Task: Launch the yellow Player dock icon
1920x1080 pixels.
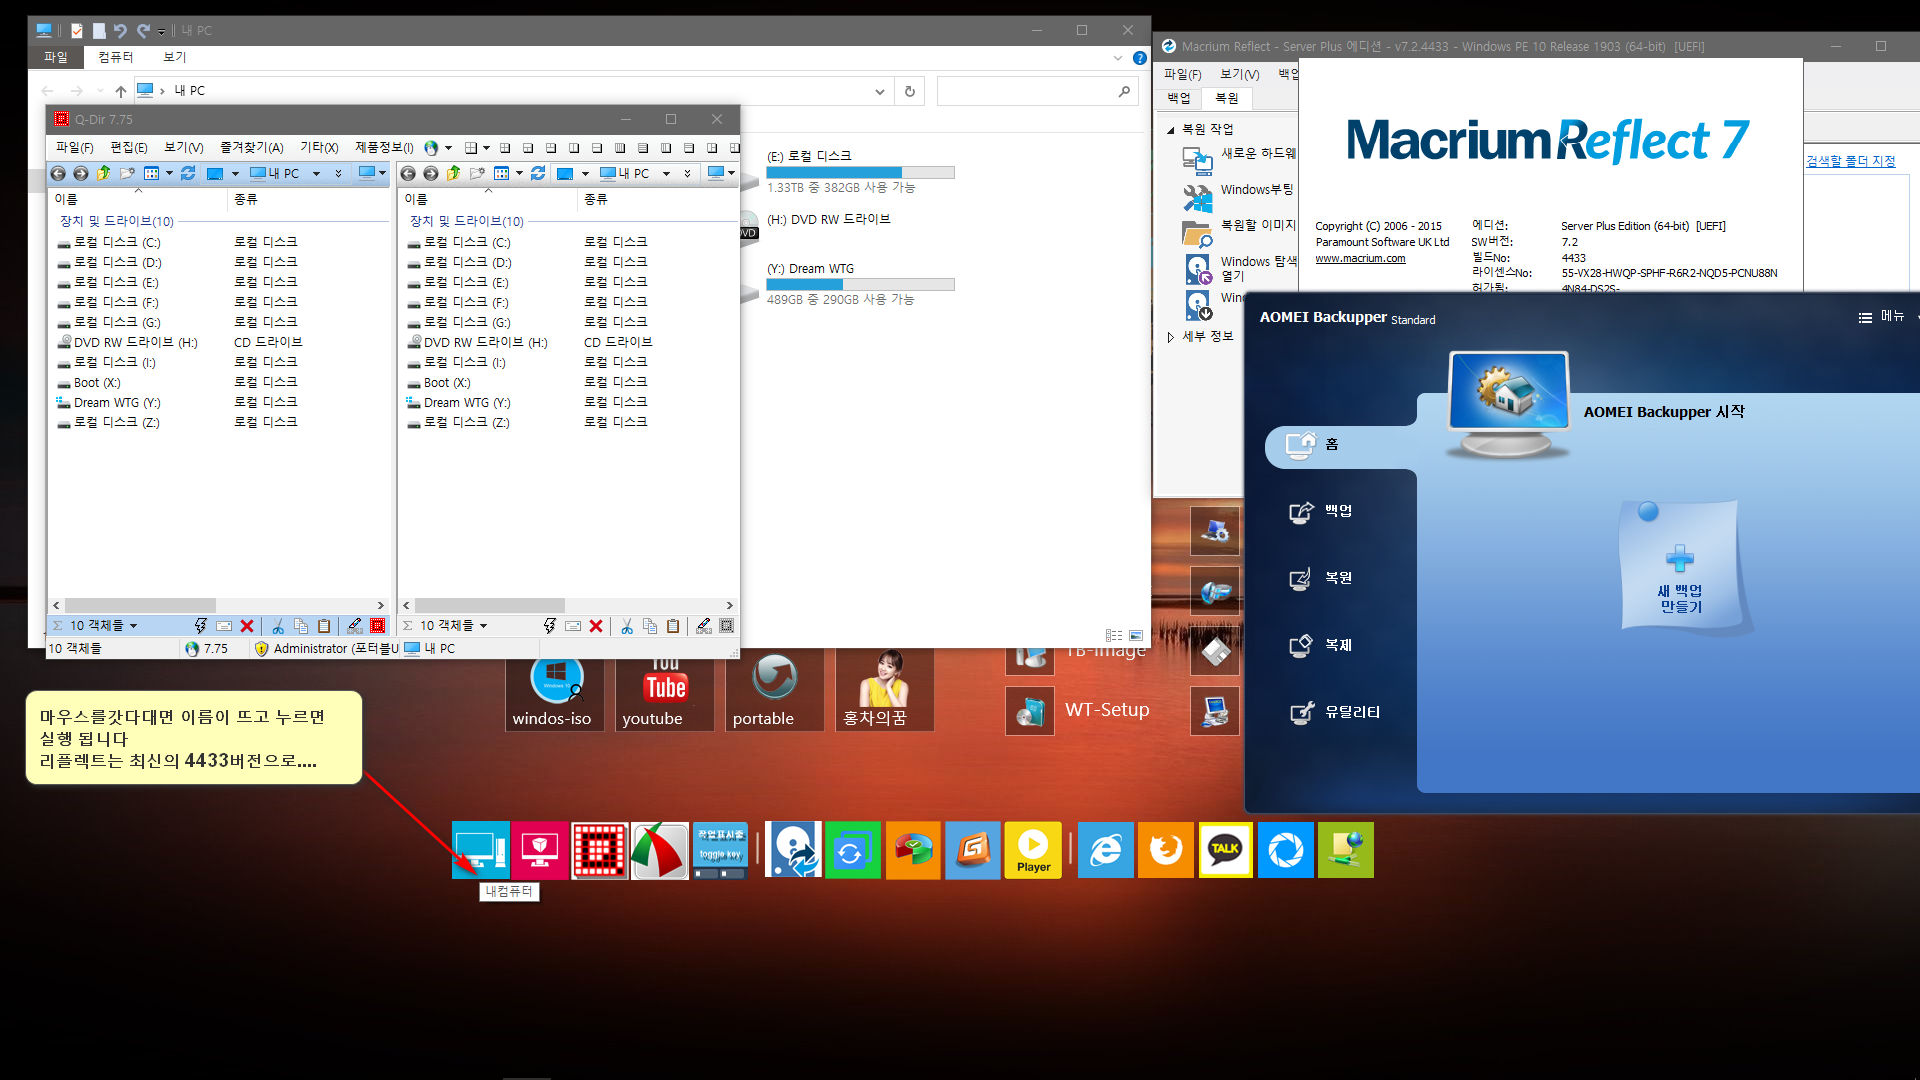Action: (1033, 850)
